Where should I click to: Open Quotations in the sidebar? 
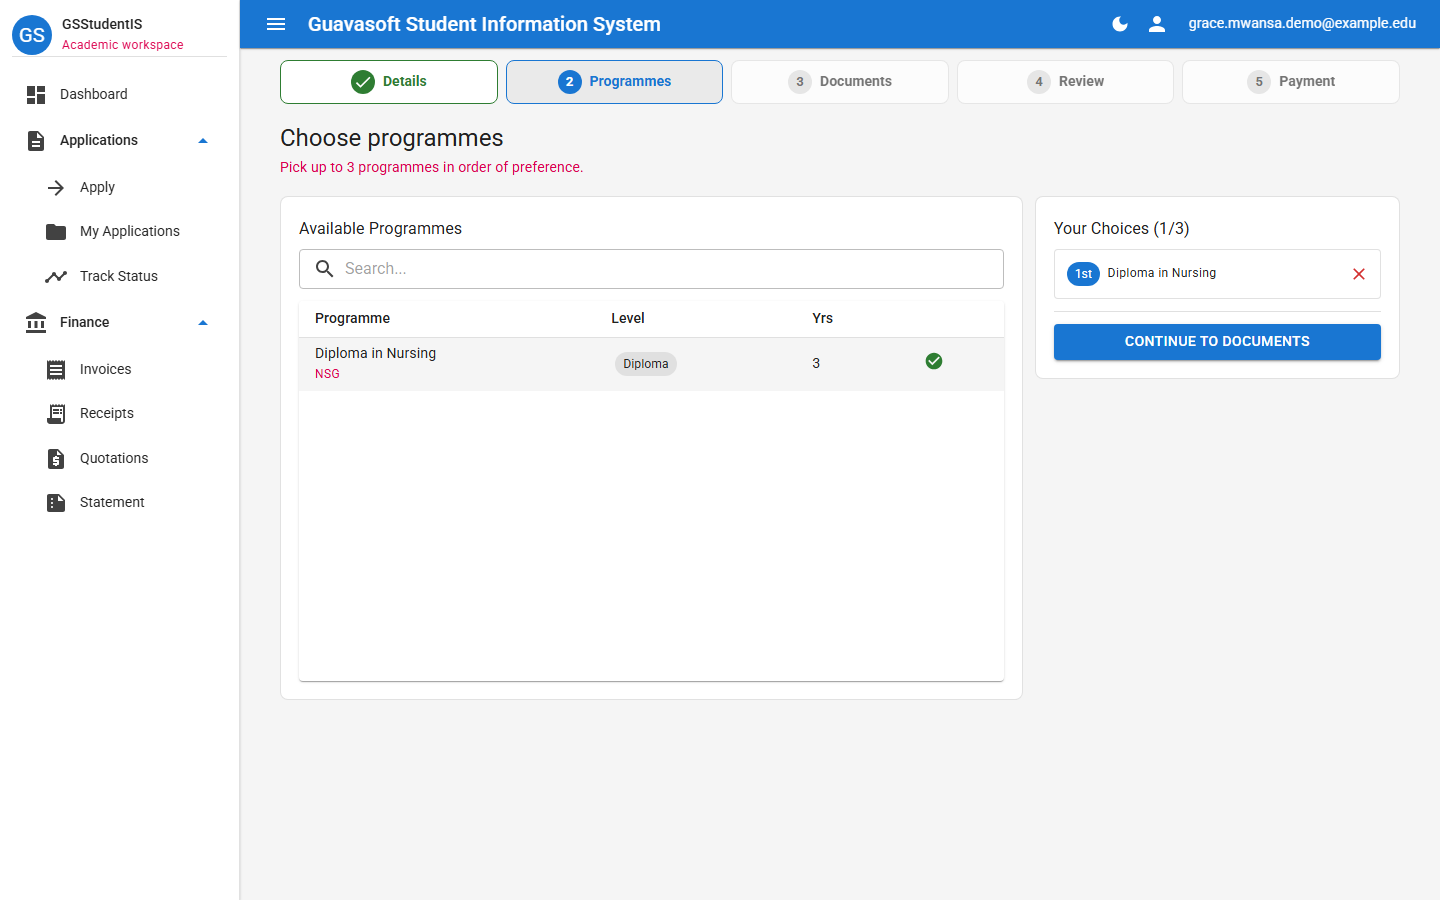[120, 458]
